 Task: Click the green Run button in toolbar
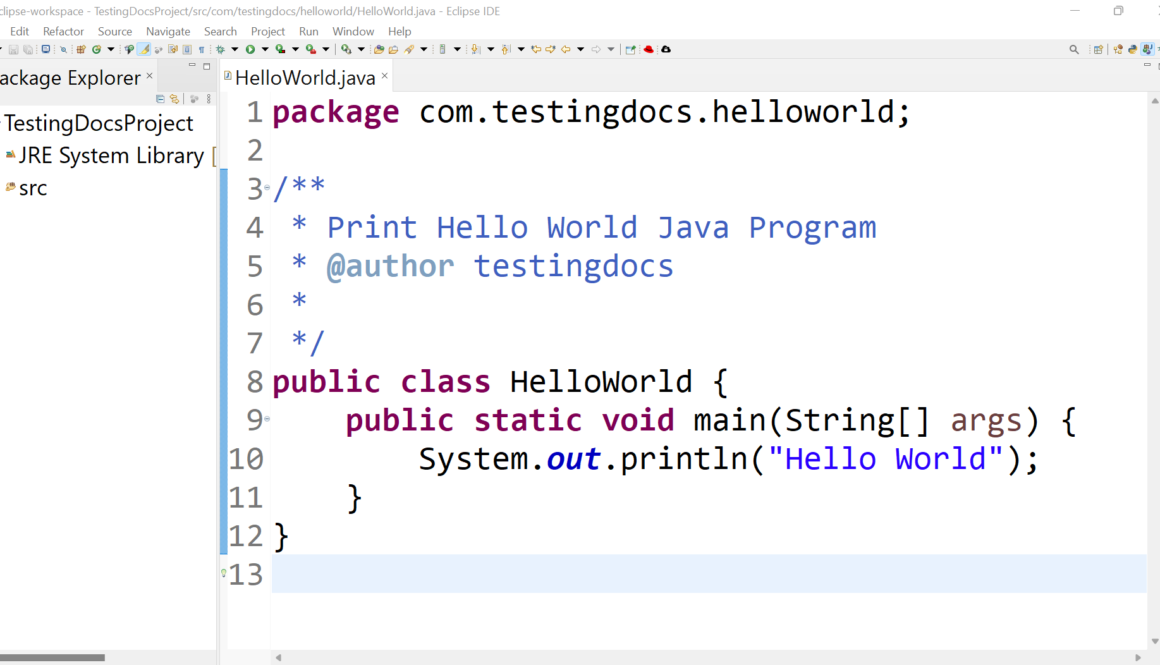click(250, 49)
